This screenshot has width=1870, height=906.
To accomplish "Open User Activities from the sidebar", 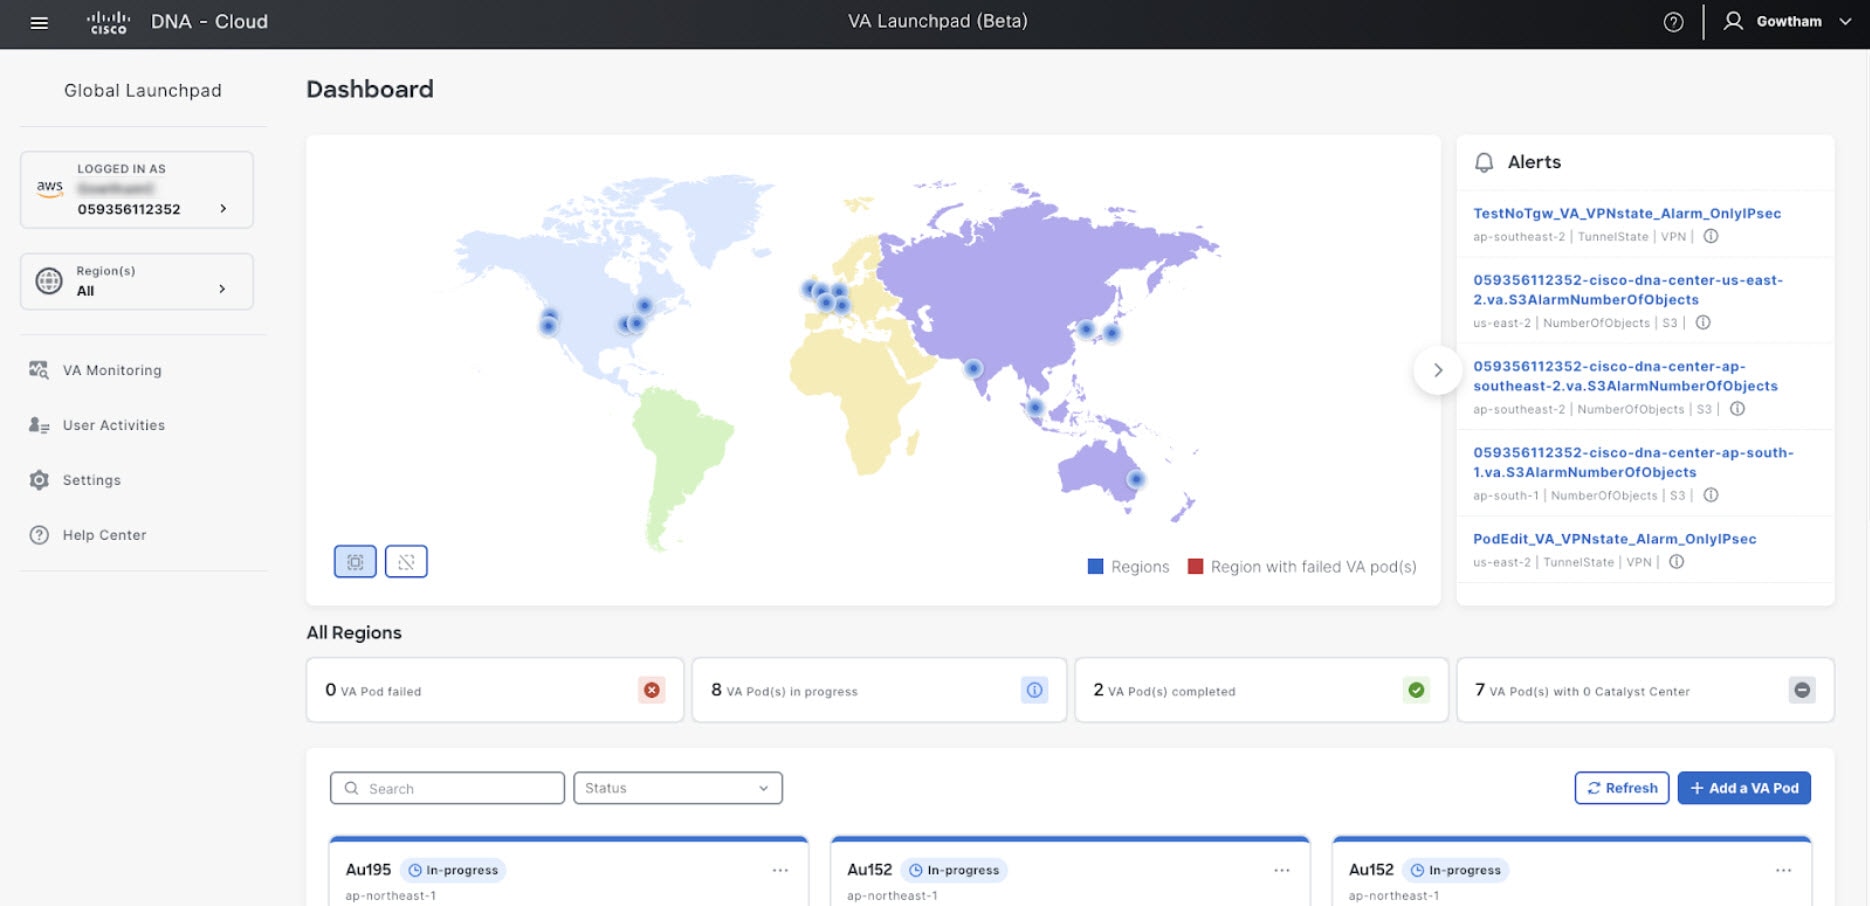I will pos(114,425).
